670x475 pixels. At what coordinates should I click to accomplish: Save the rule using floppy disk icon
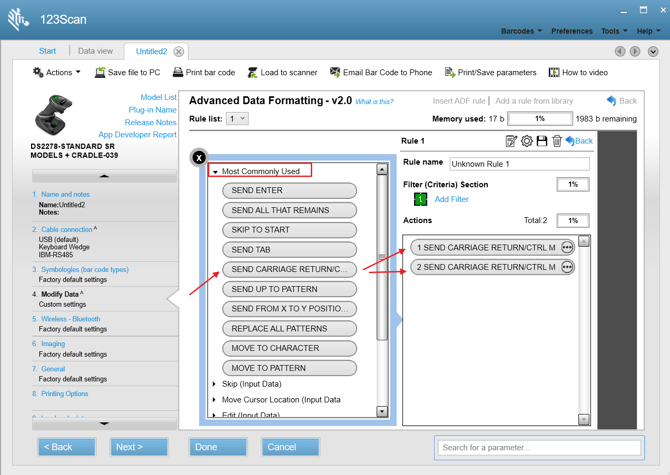[541, 141]
